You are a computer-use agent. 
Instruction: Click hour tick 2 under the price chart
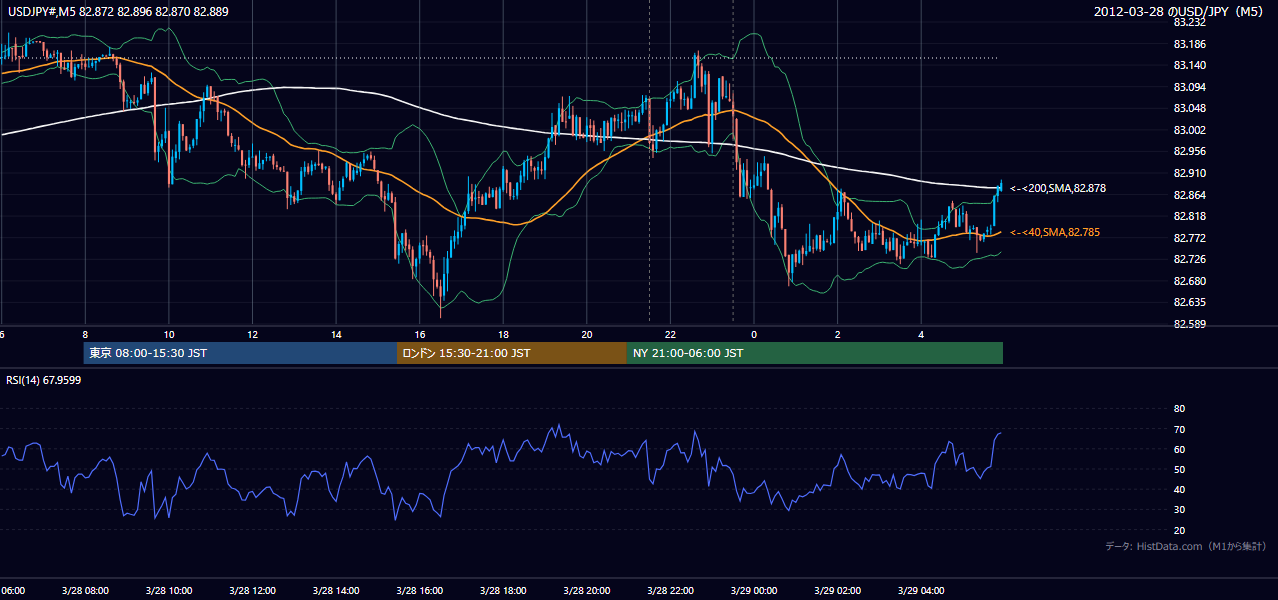tap(837, 334)
